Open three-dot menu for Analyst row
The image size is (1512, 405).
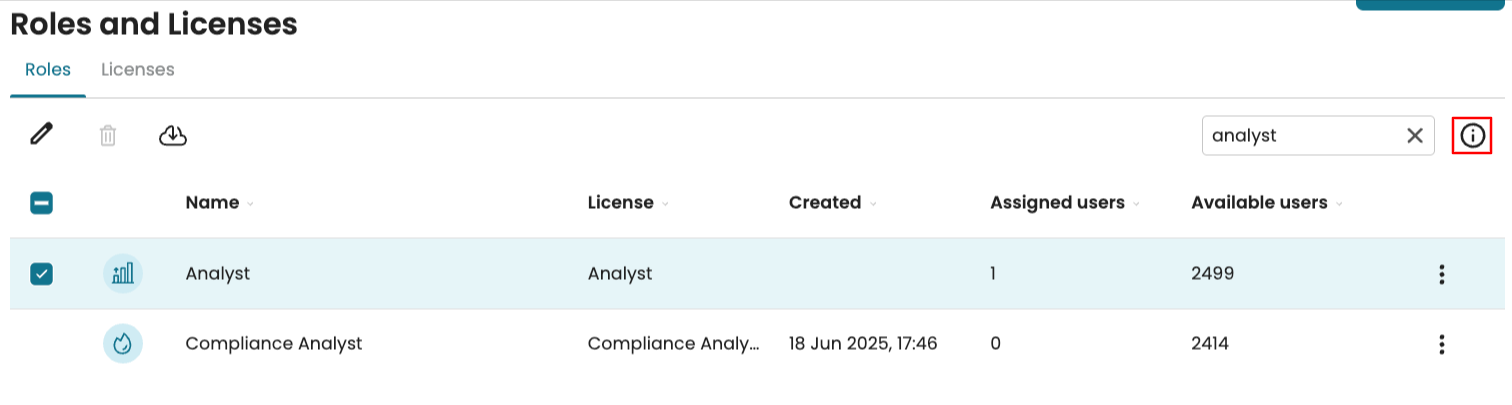coord(1441,274)
